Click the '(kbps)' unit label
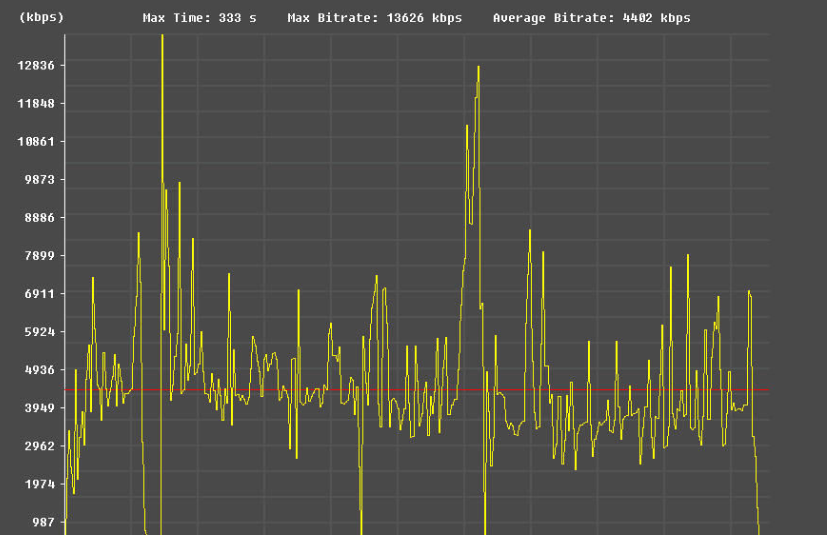The height and width of the screenshot is (535, 827). pos(41,17)
